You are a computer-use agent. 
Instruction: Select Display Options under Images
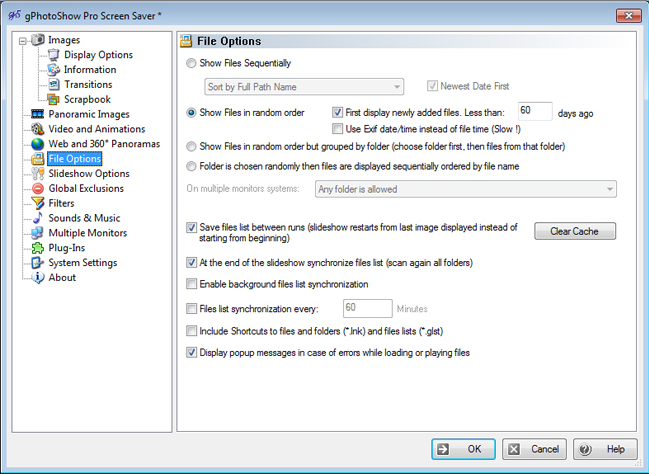coord(98,55)
